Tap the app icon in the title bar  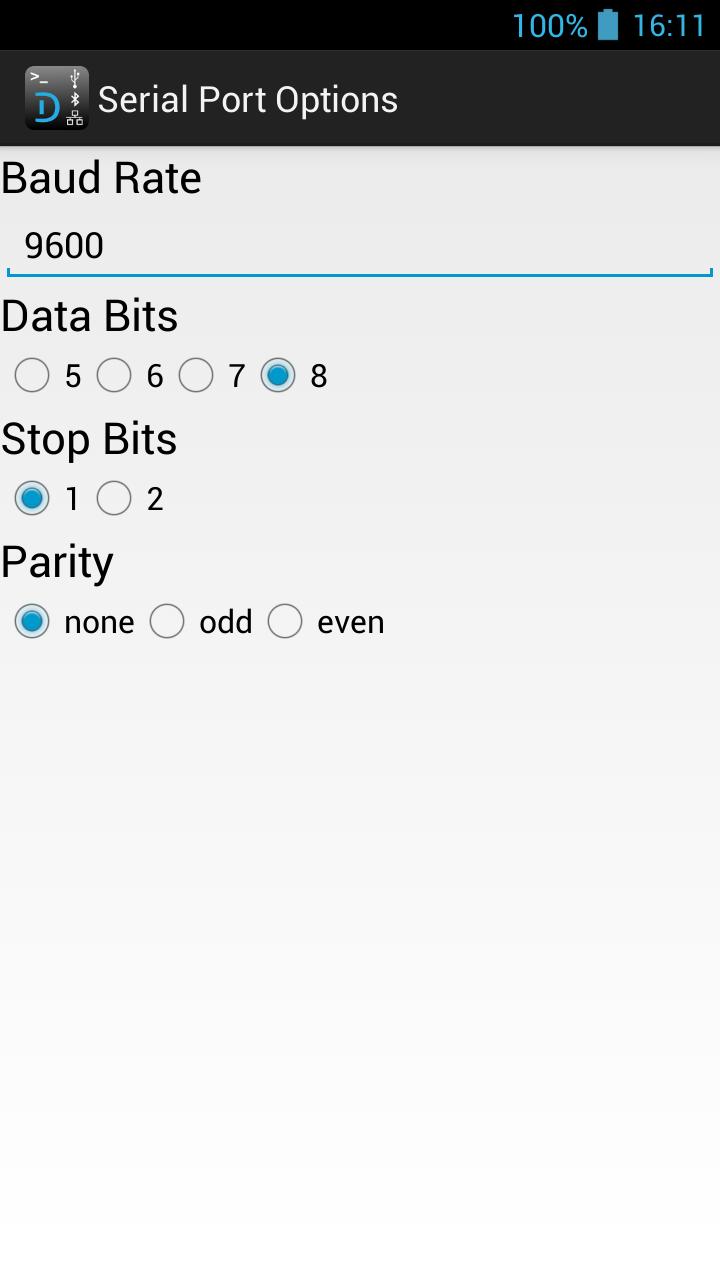click(57, 98)
